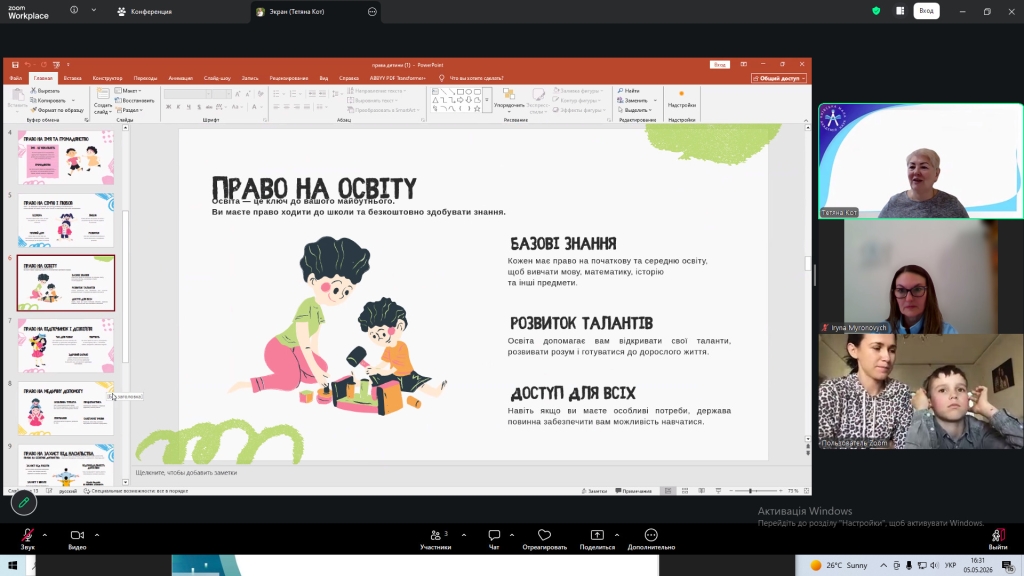Click the green annotation pencil icon
This screenshot has width=1024, height=576.
point(24,502)
